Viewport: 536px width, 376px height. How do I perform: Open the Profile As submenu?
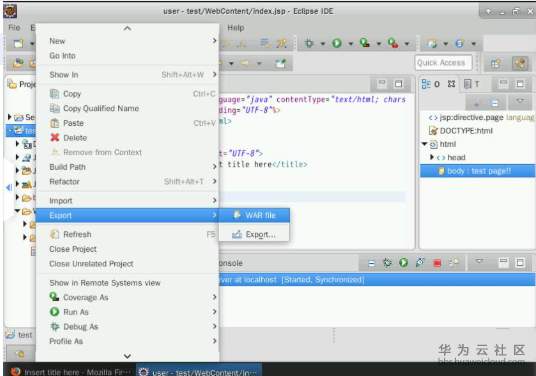[127, 341]
